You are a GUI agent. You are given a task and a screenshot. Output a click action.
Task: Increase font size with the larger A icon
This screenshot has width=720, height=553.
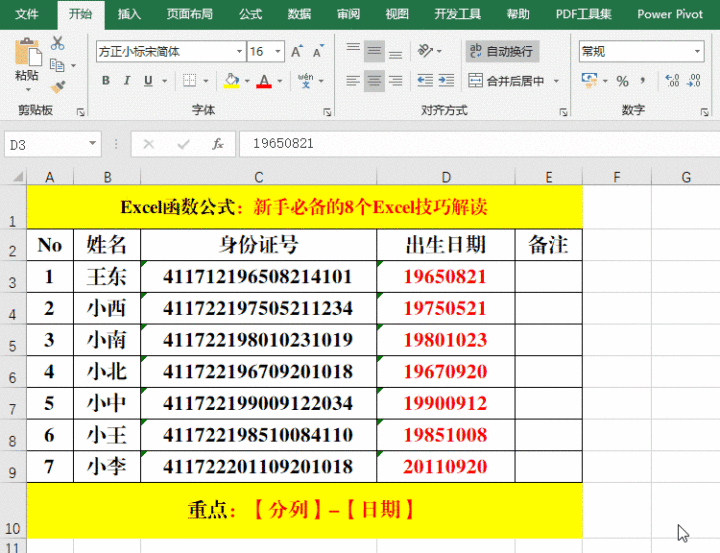tap(296, 52)
